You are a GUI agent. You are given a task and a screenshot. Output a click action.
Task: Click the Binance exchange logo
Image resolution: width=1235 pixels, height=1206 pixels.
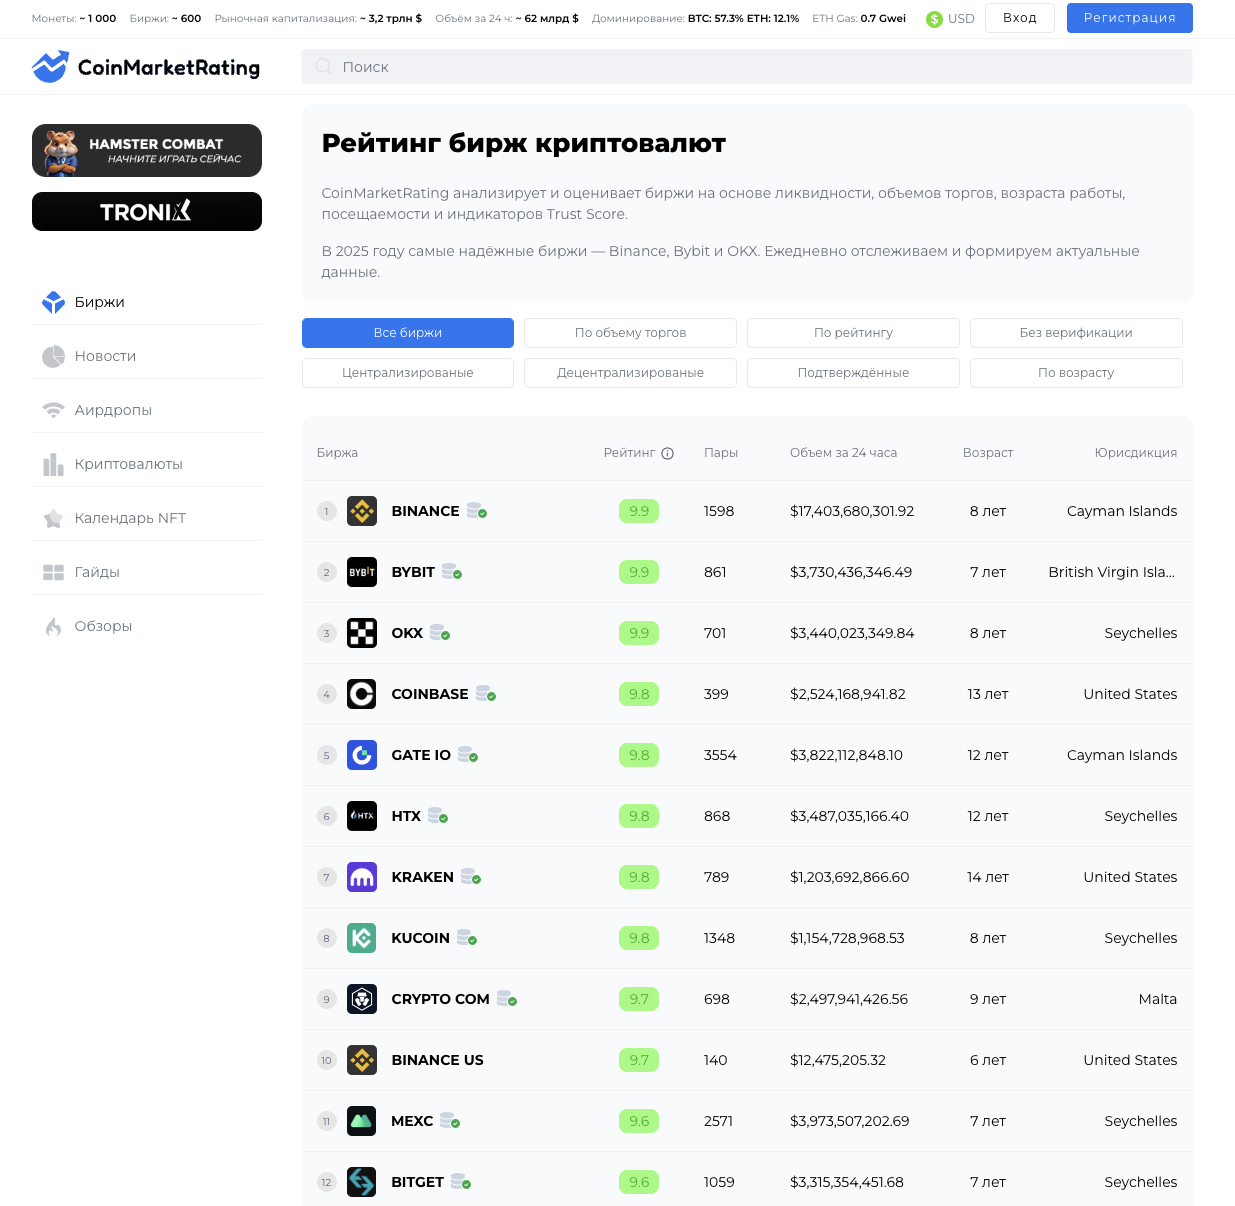(x=362, y=511)
